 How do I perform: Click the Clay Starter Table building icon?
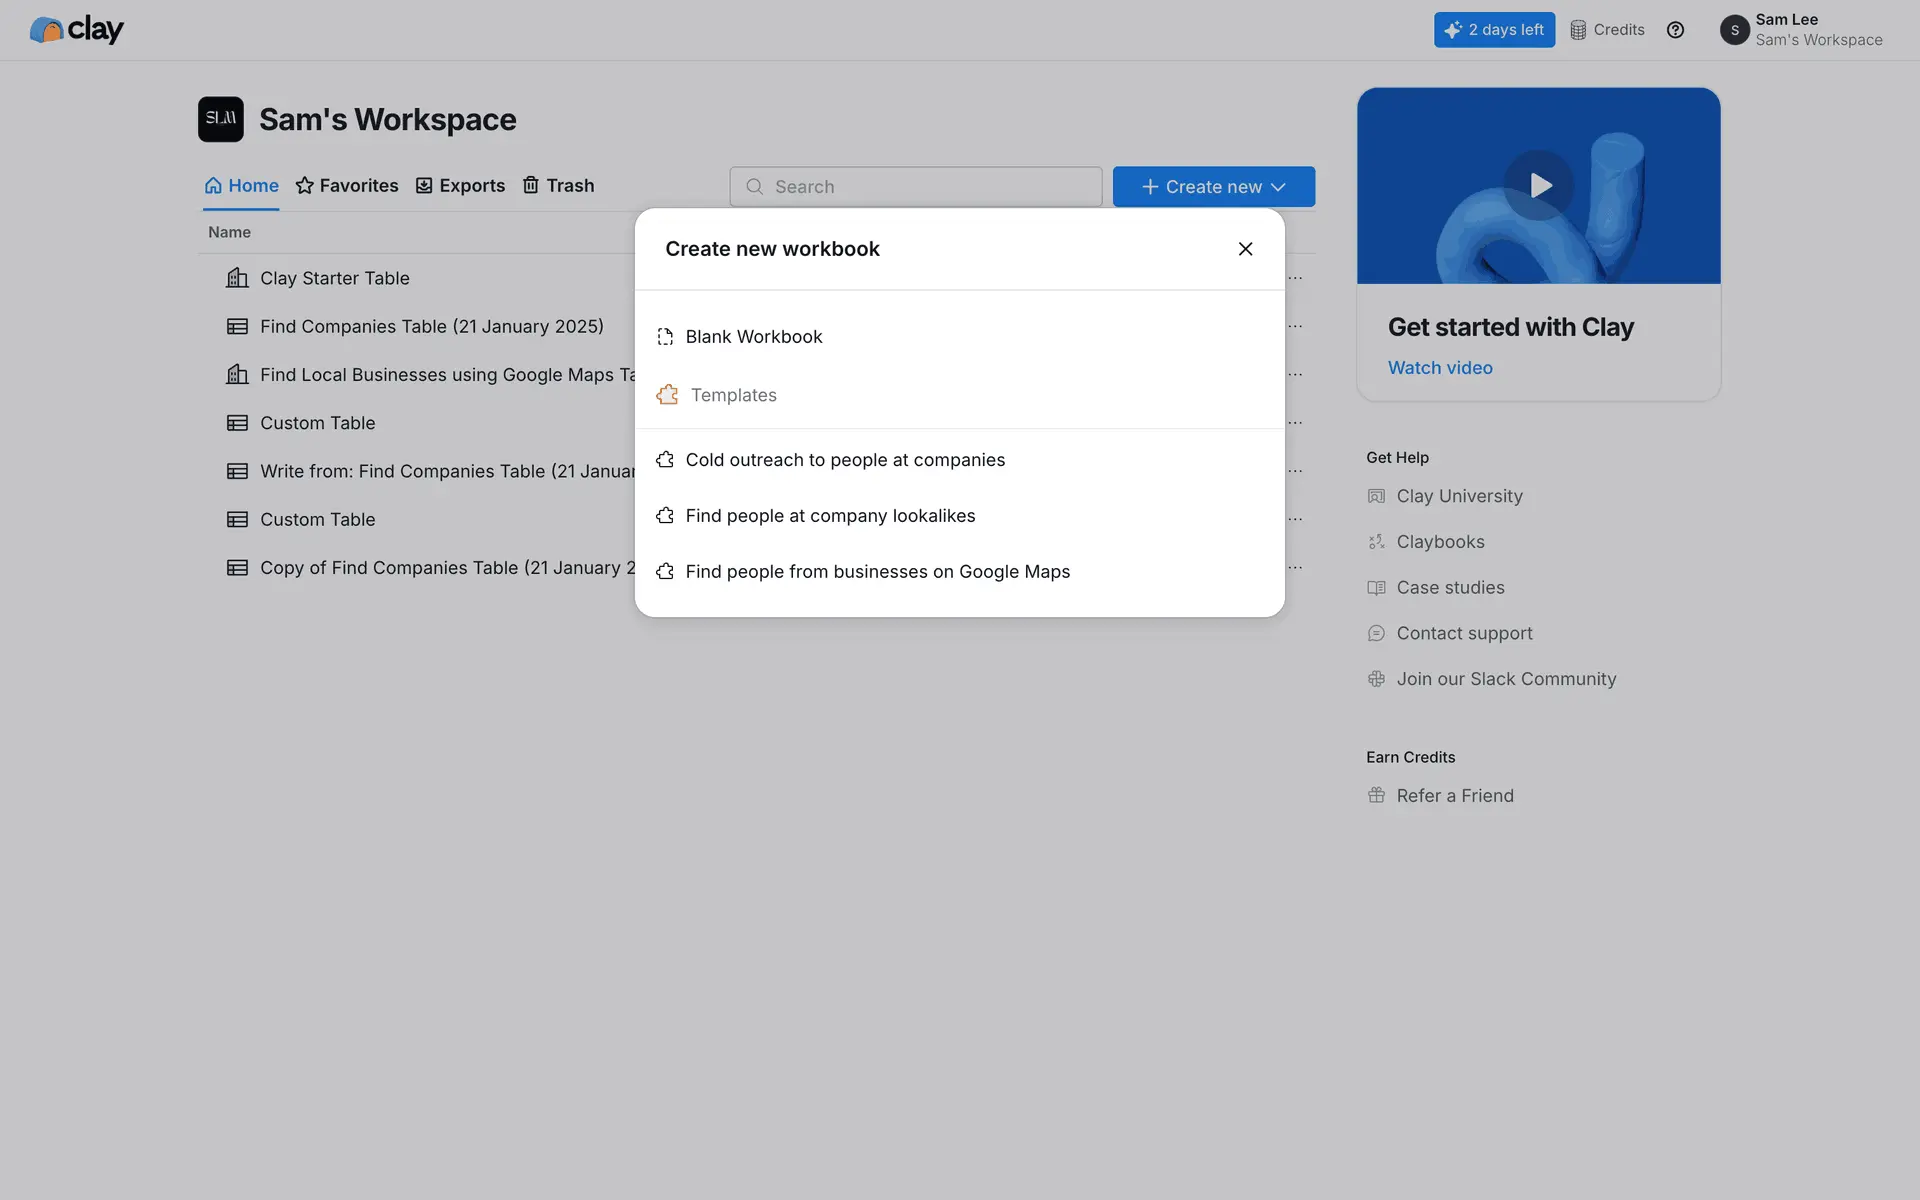(237, 278)
